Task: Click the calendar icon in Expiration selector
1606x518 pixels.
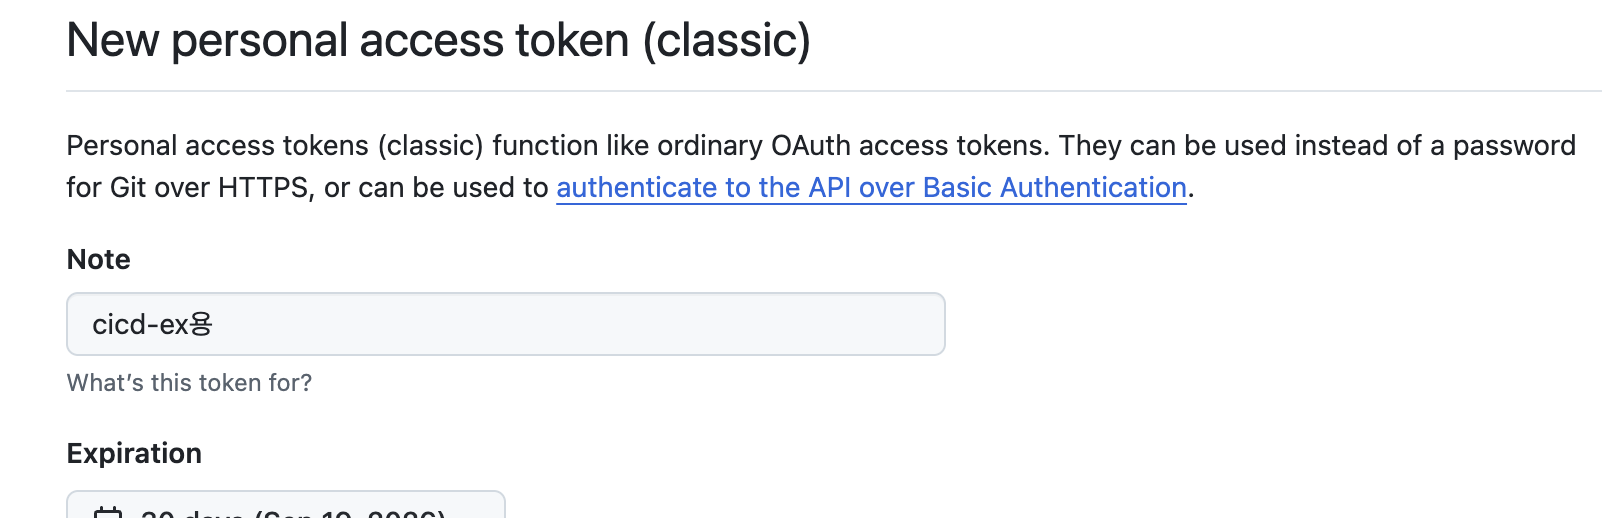Action: click(x=107, y=512)
